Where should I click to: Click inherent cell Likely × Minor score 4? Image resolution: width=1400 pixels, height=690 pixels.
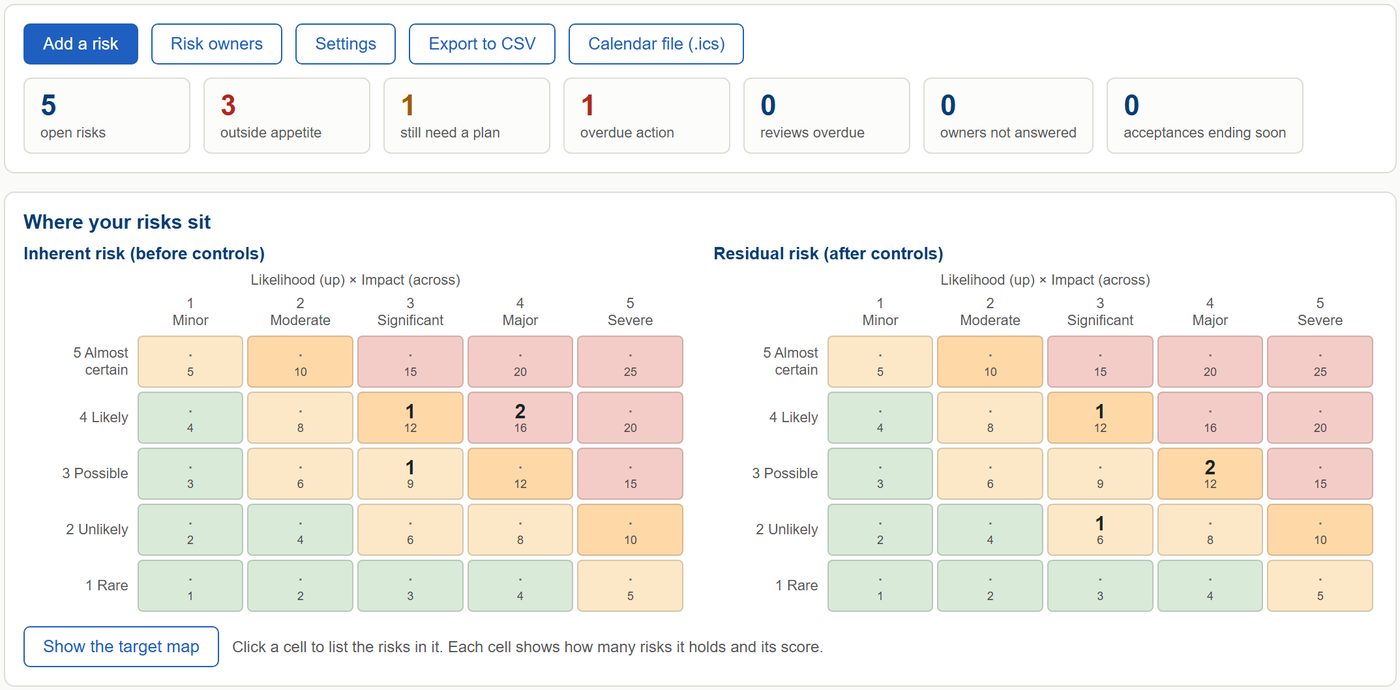click(x=190, y=418)
